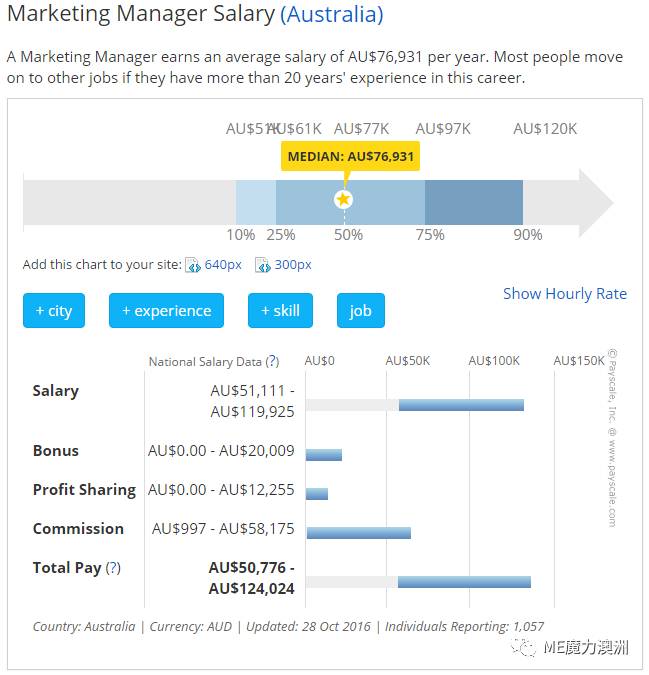Screen dimensions: 649x675
Task: Click the Bonus range bar
Action: [324, 455]
